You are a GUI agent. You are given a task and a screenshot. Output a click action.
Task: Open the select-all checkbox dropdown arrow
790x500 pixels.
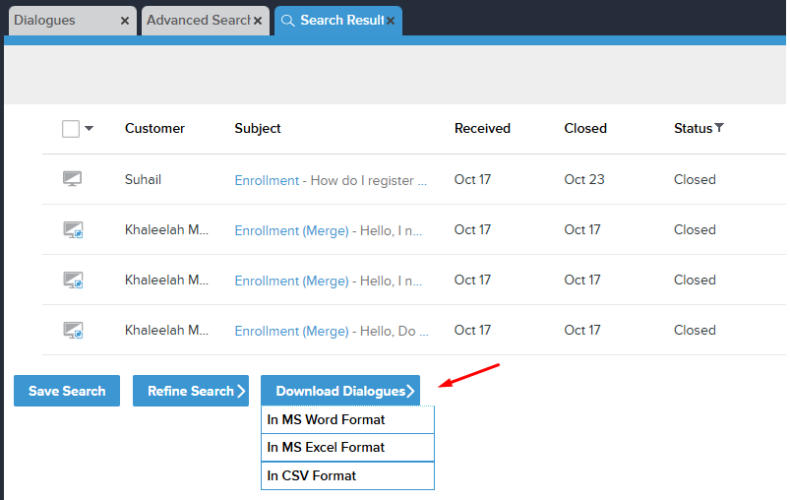tap(89, 128)
